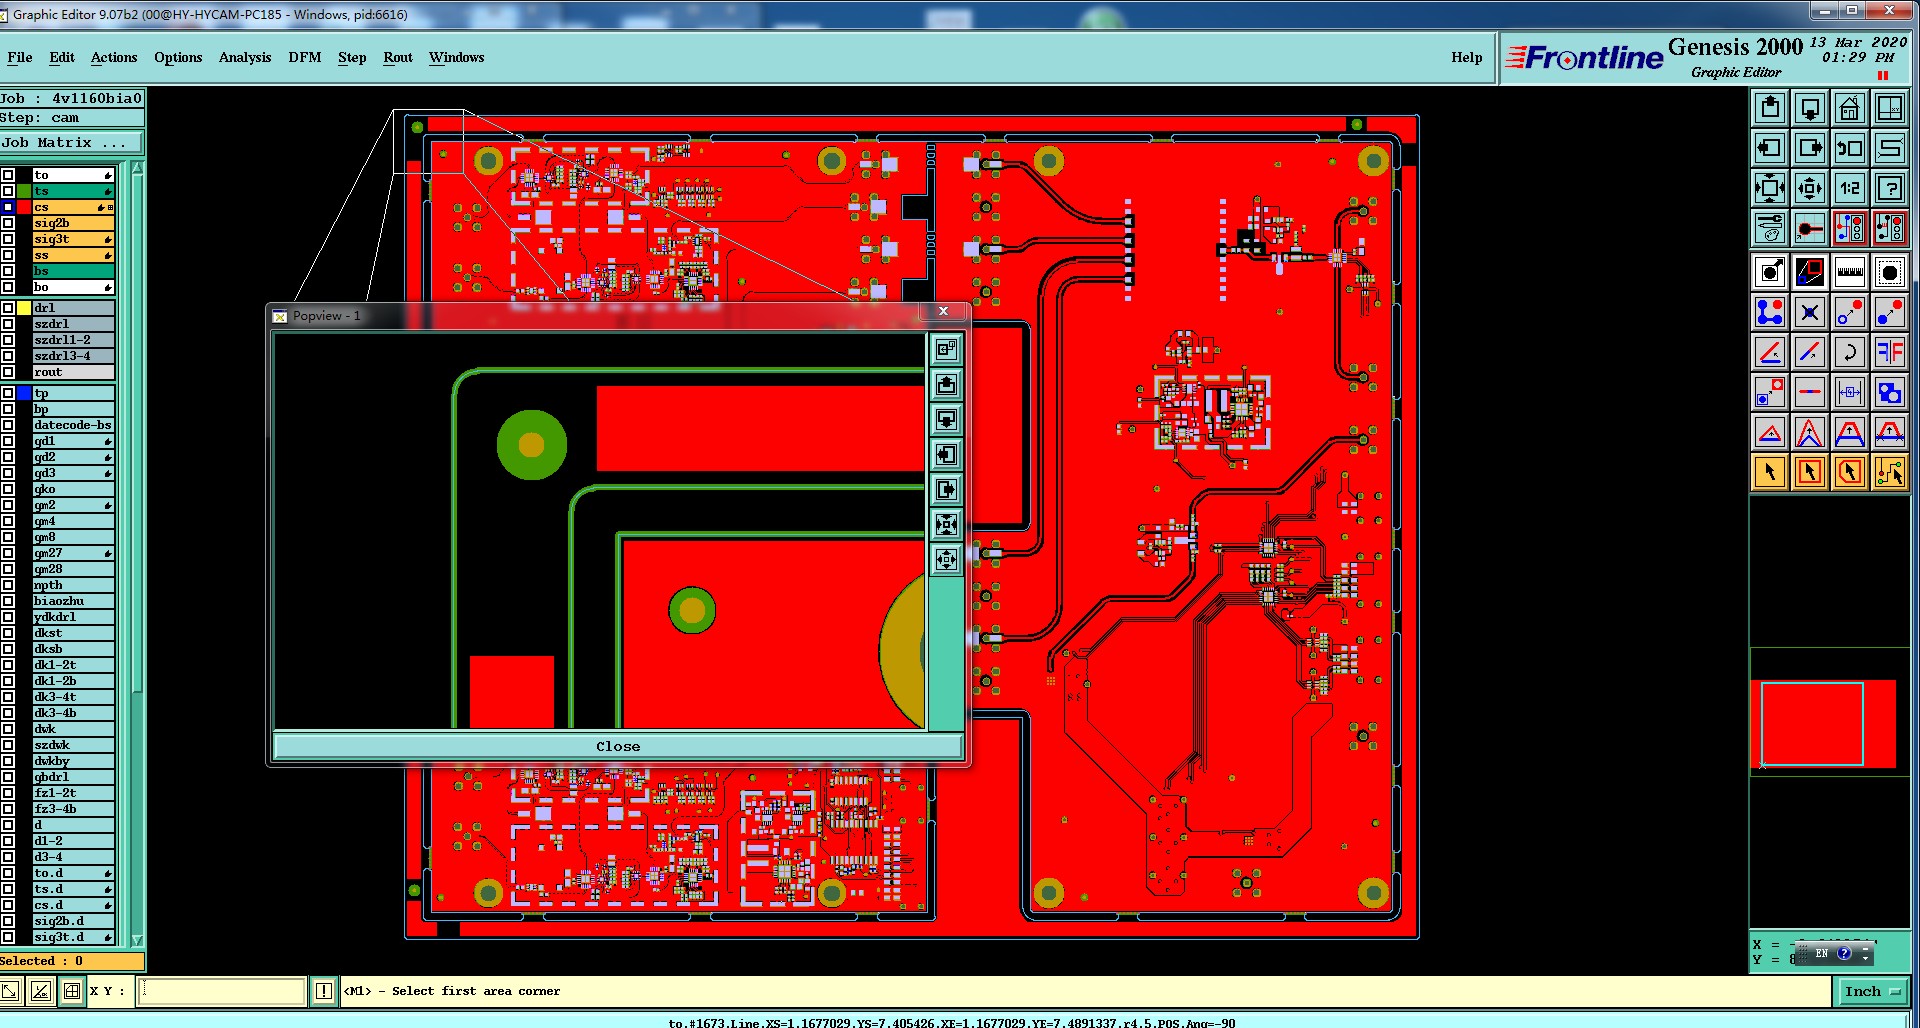
Task: Click the Home view icon
Action: coord(1849,108)
